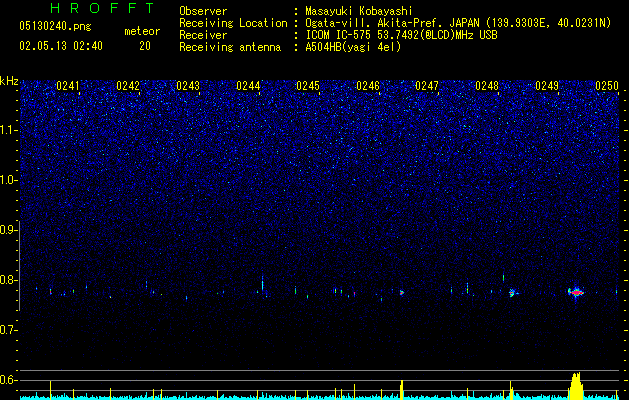The height and width of the screenshot is (400, 629).
Task: Click the 0241 time marker
Action: pos(68,86)
